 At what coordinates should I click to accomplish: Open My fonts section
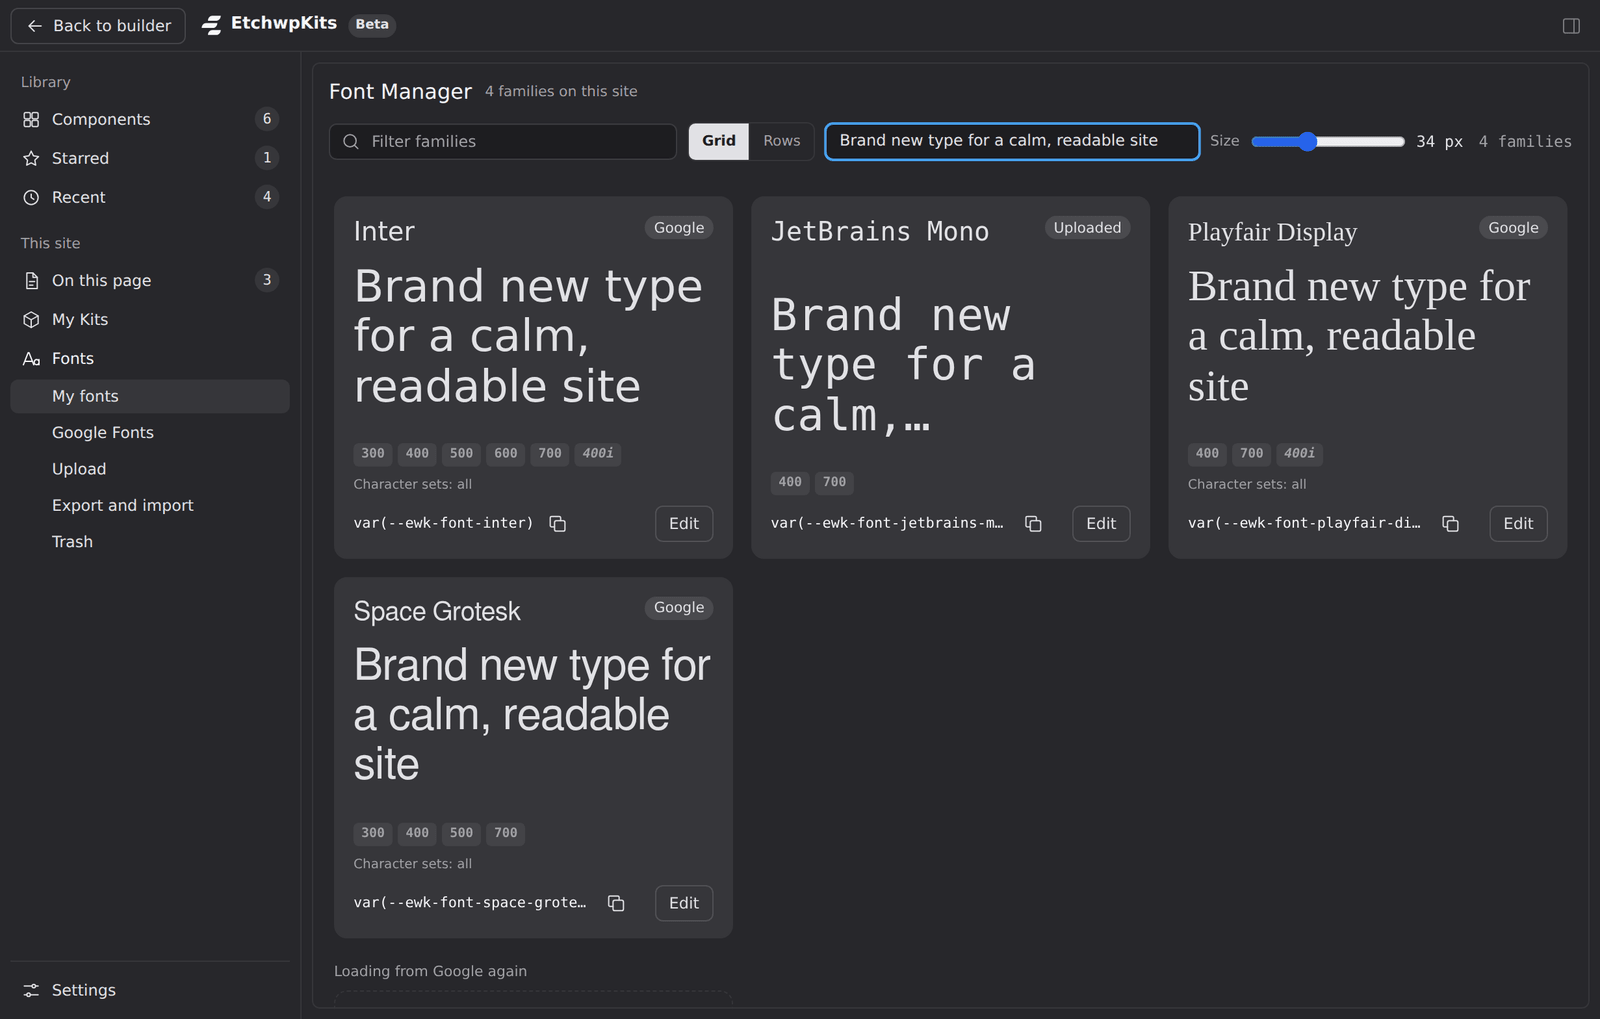tap(150, 396)
